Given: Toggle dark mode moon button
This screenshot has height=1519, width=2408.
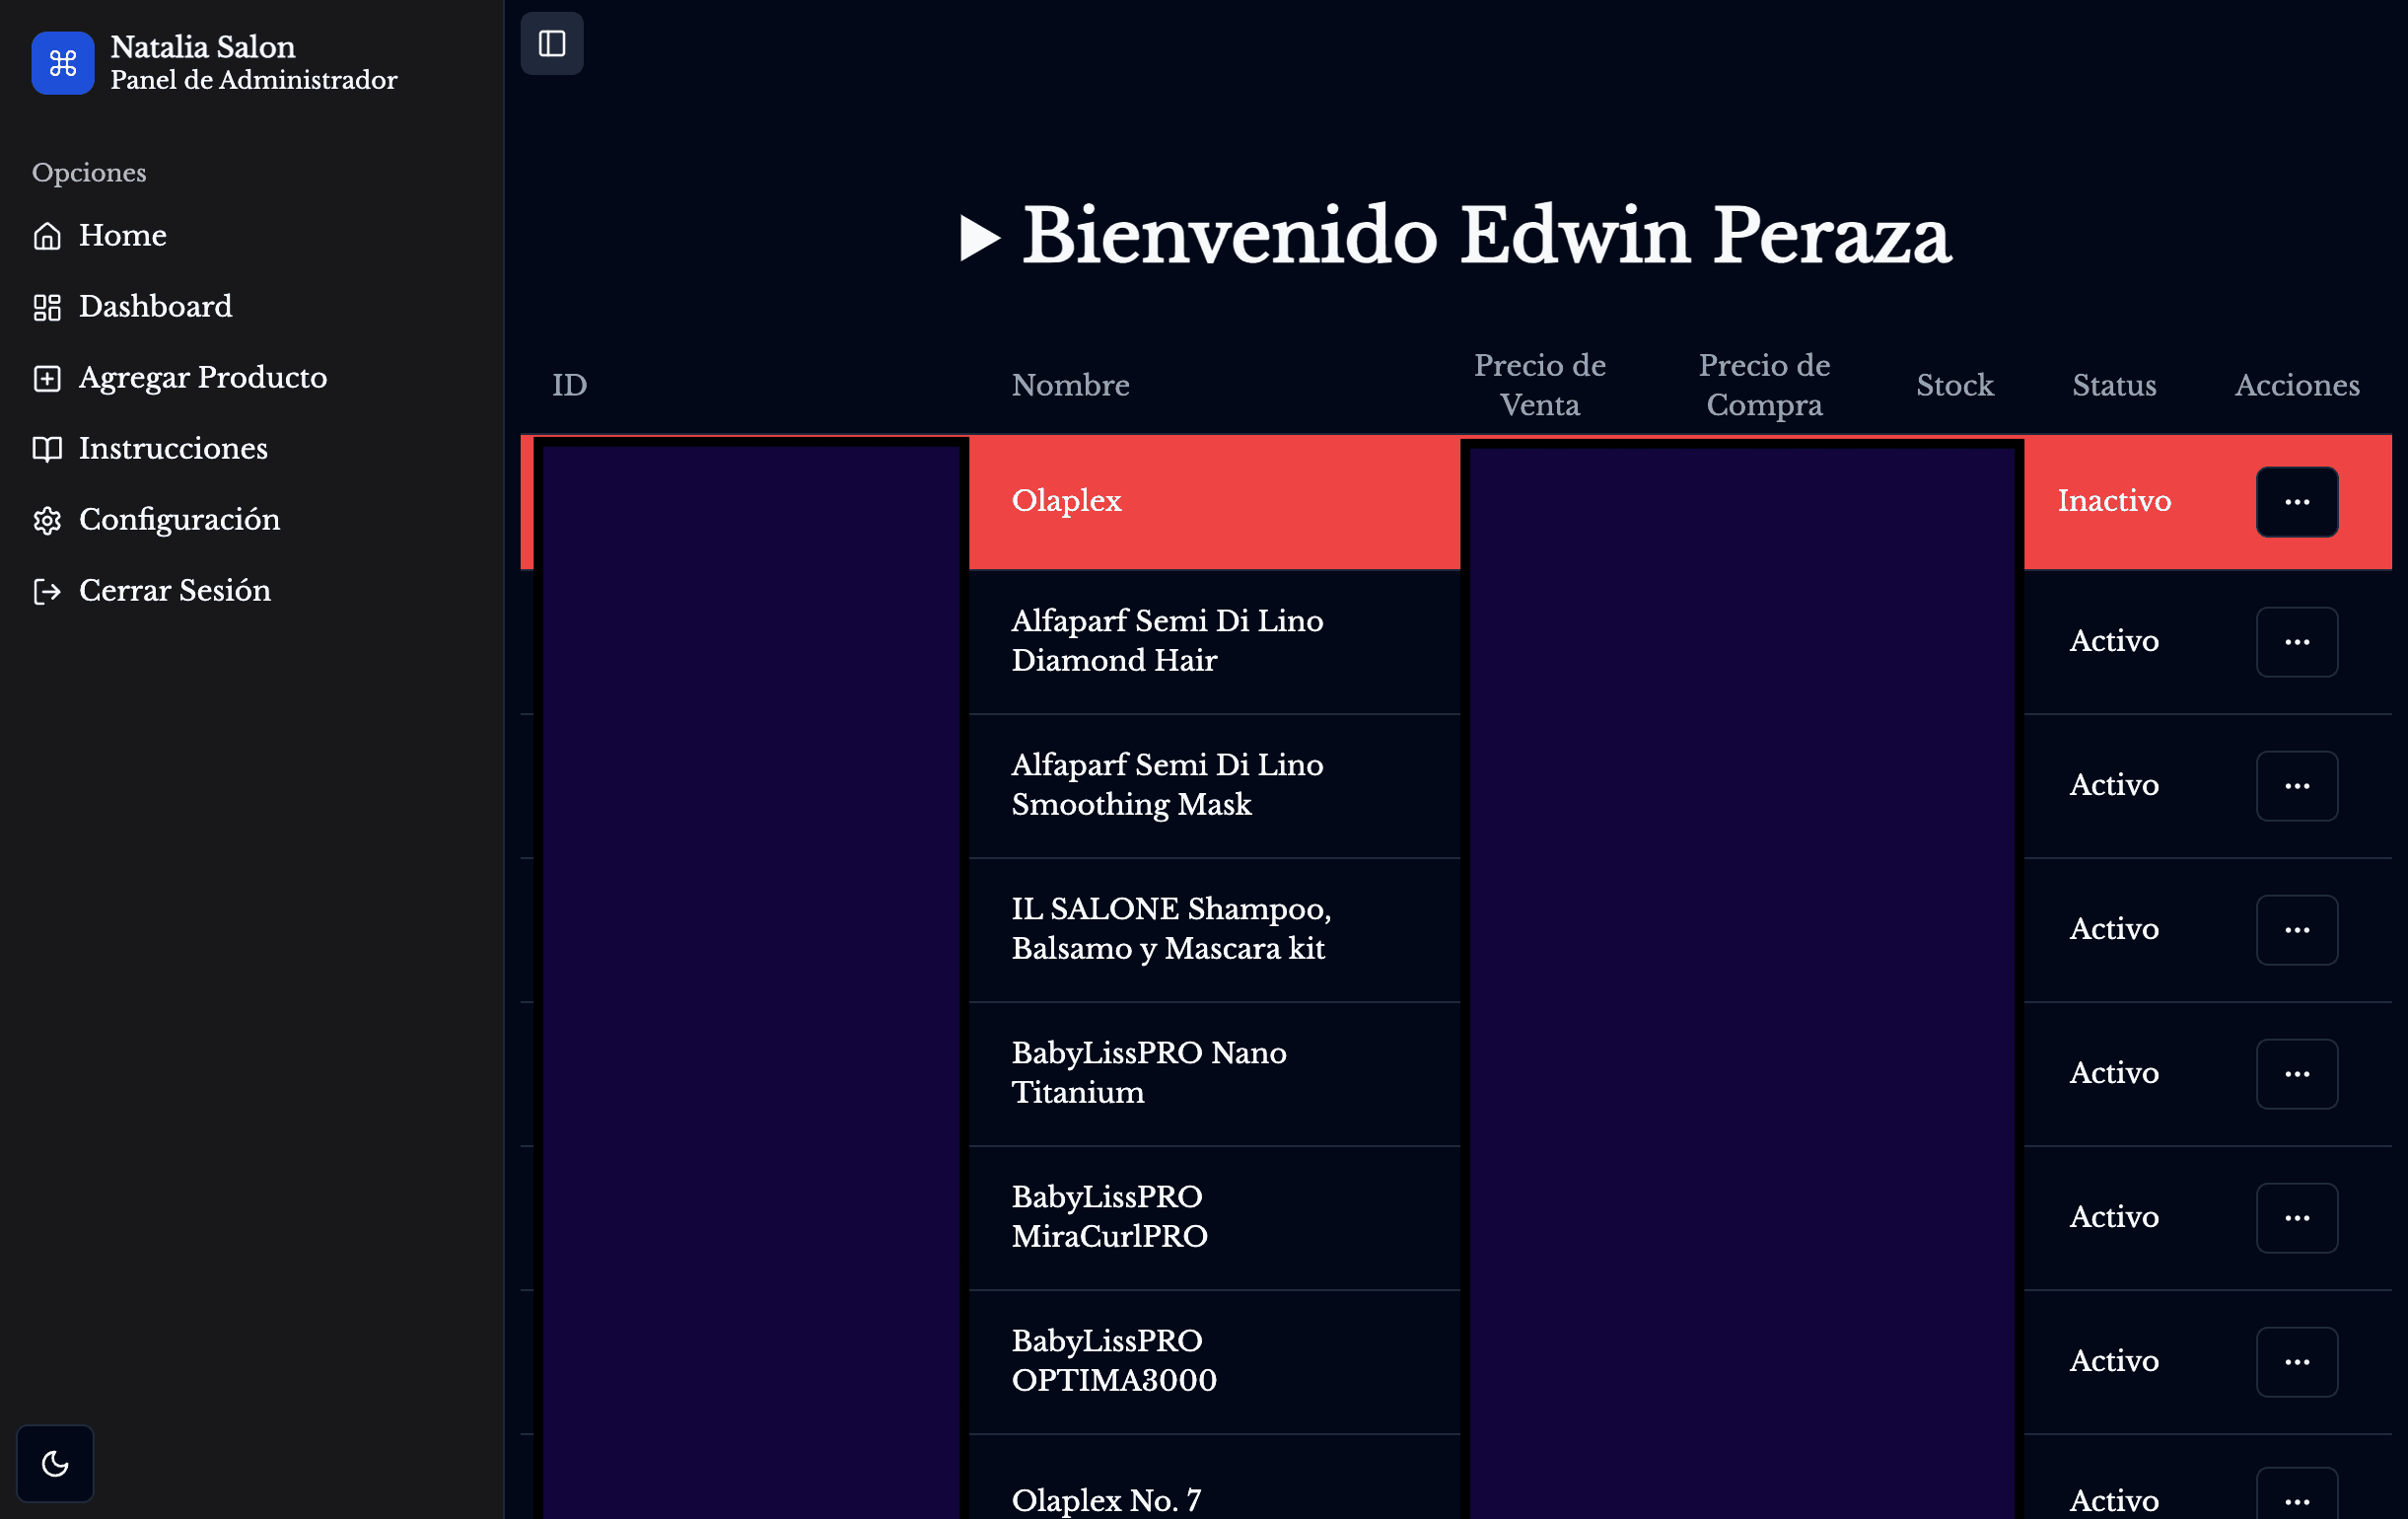Looking at the screenshot, I should click(x=55, y=1463).
